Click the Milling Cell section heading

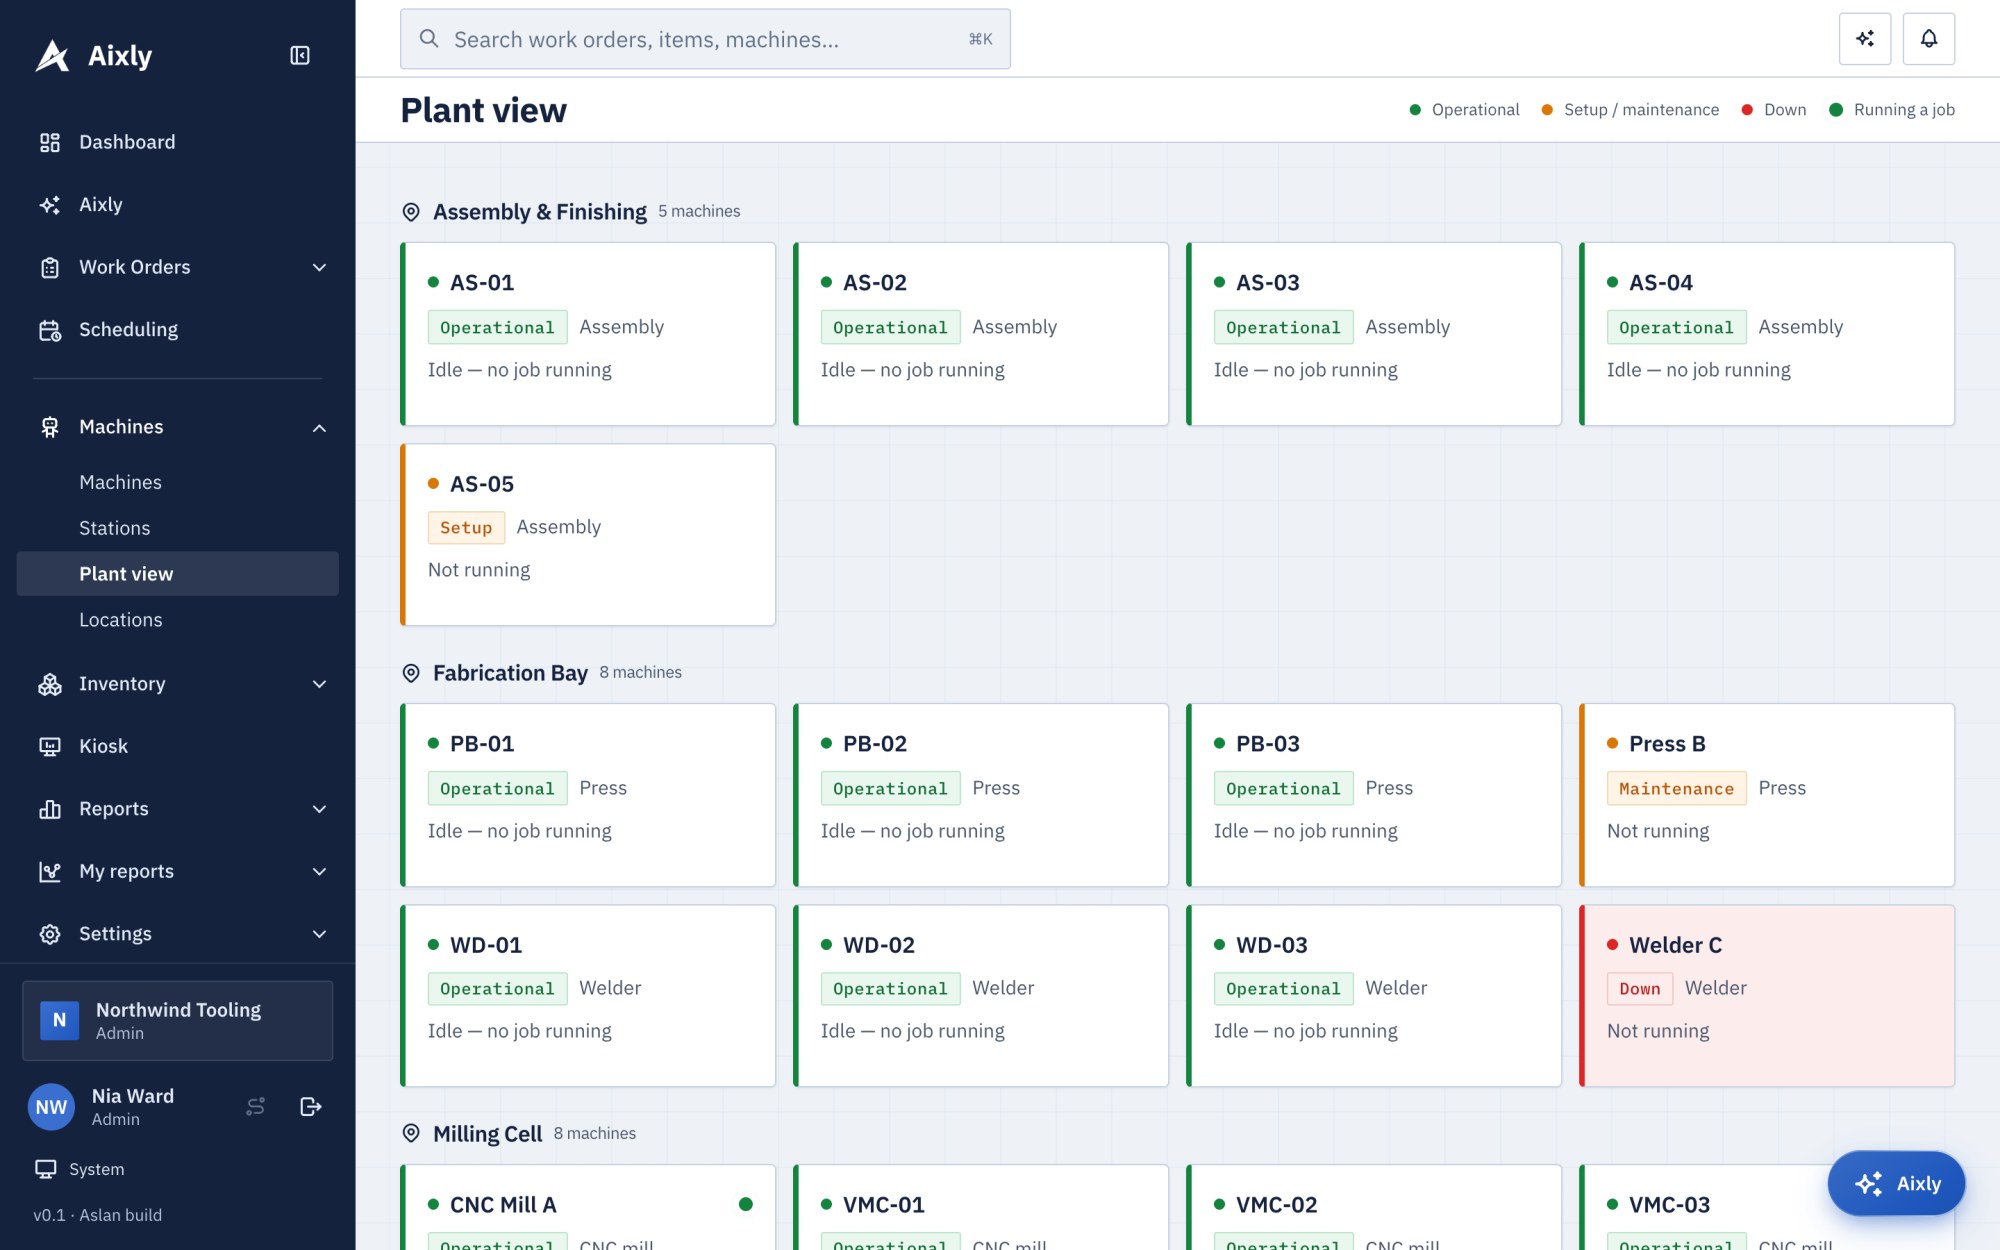point(487,1134)
